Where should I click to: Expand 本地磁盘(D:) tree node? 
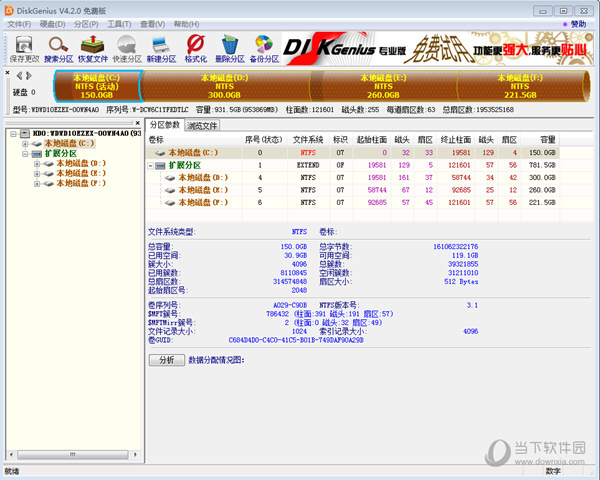coord(37,164)
